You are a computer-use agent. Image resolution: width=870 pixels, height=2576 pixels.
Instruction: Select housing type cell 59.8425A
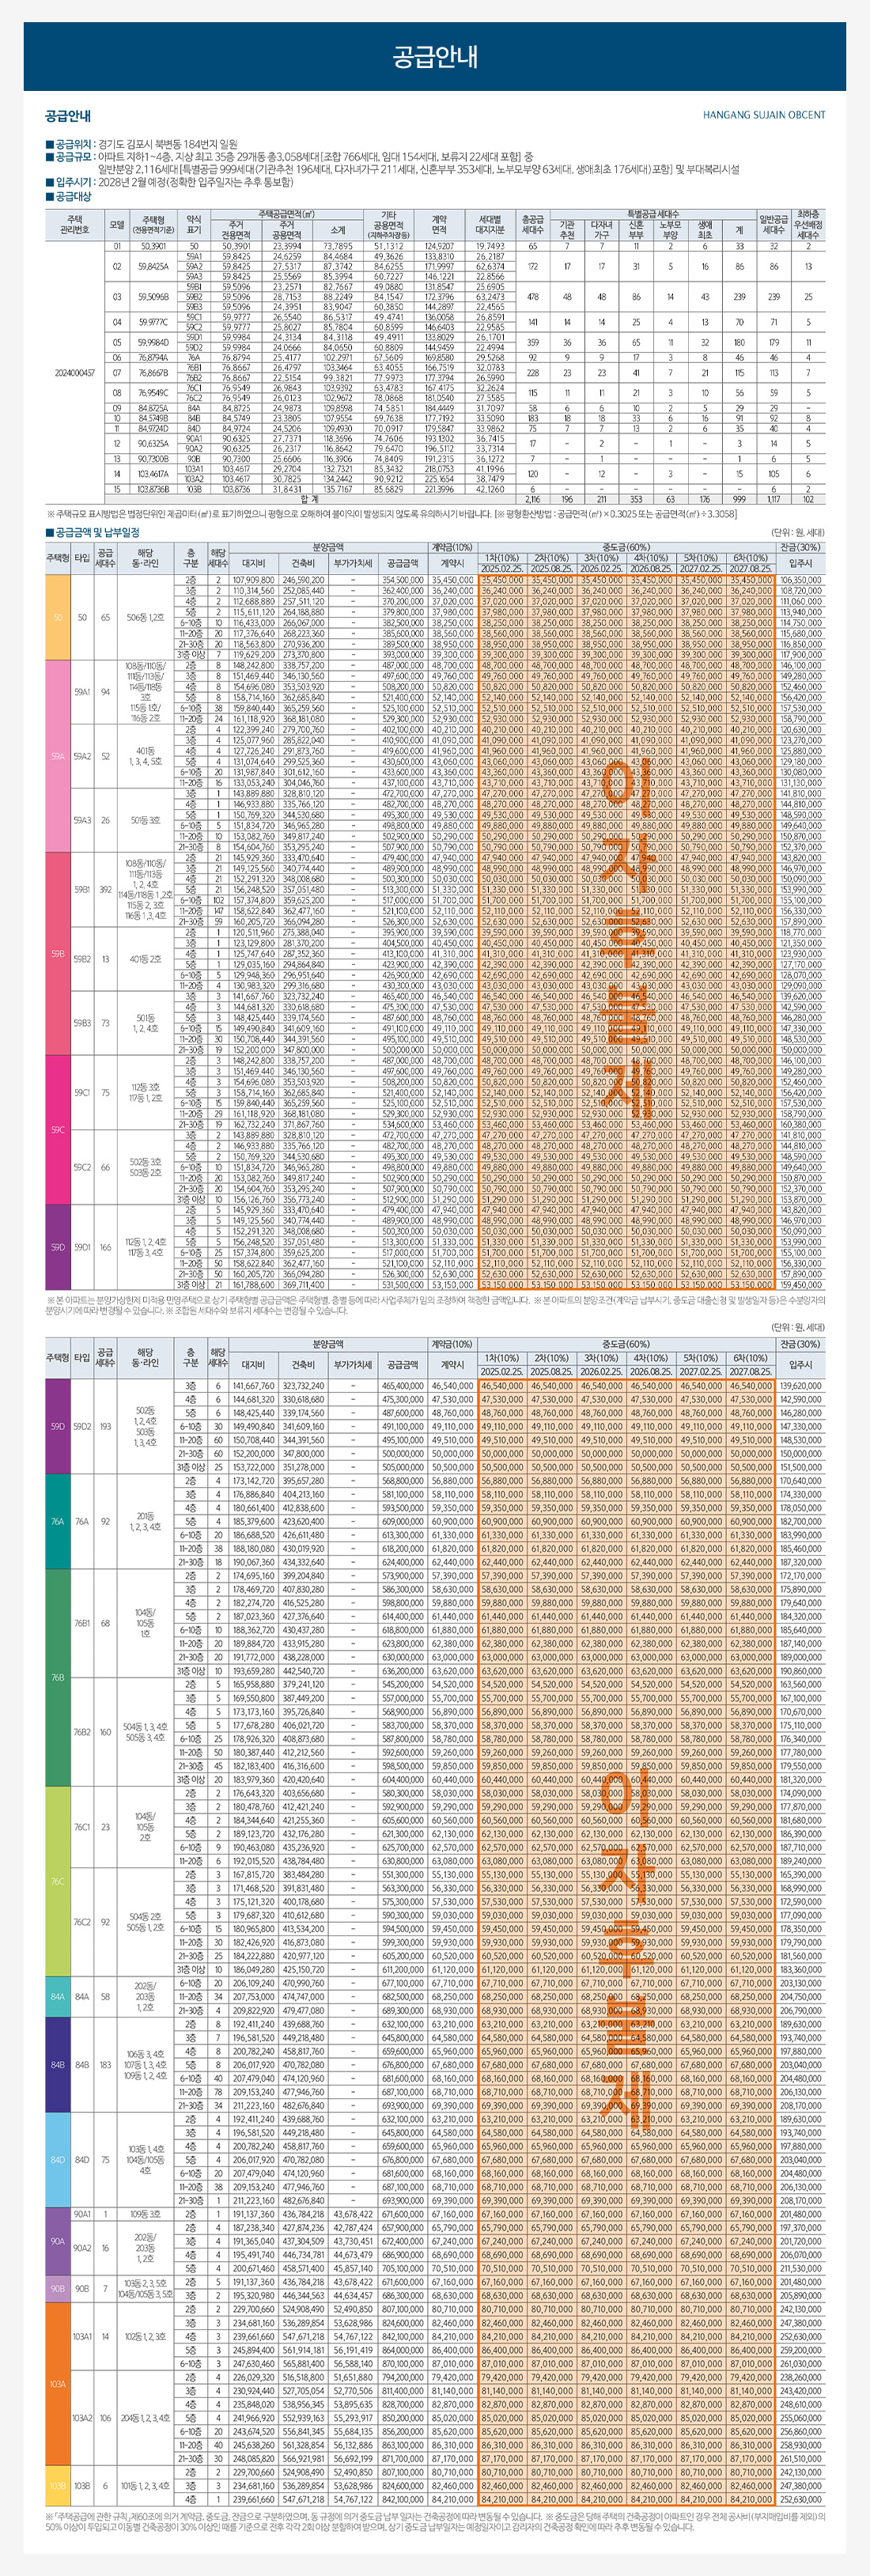coord(153,267)
